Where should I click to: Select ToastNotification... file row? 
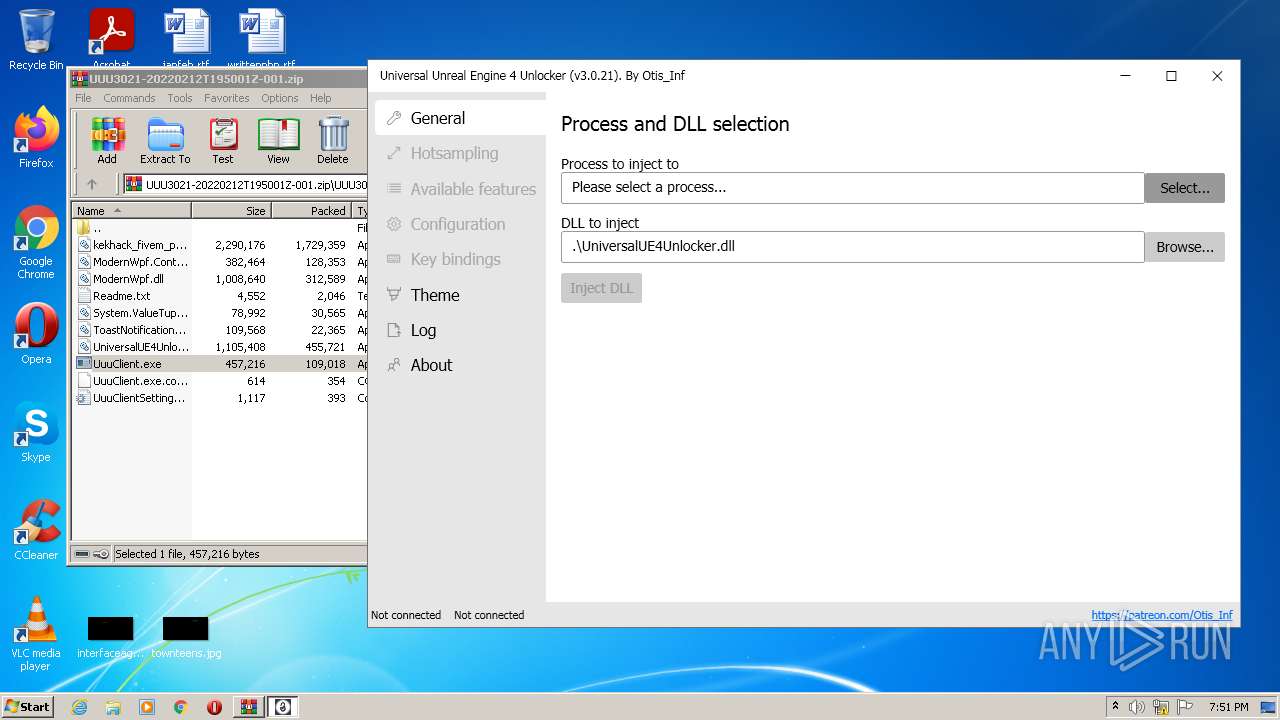[220, 330]
